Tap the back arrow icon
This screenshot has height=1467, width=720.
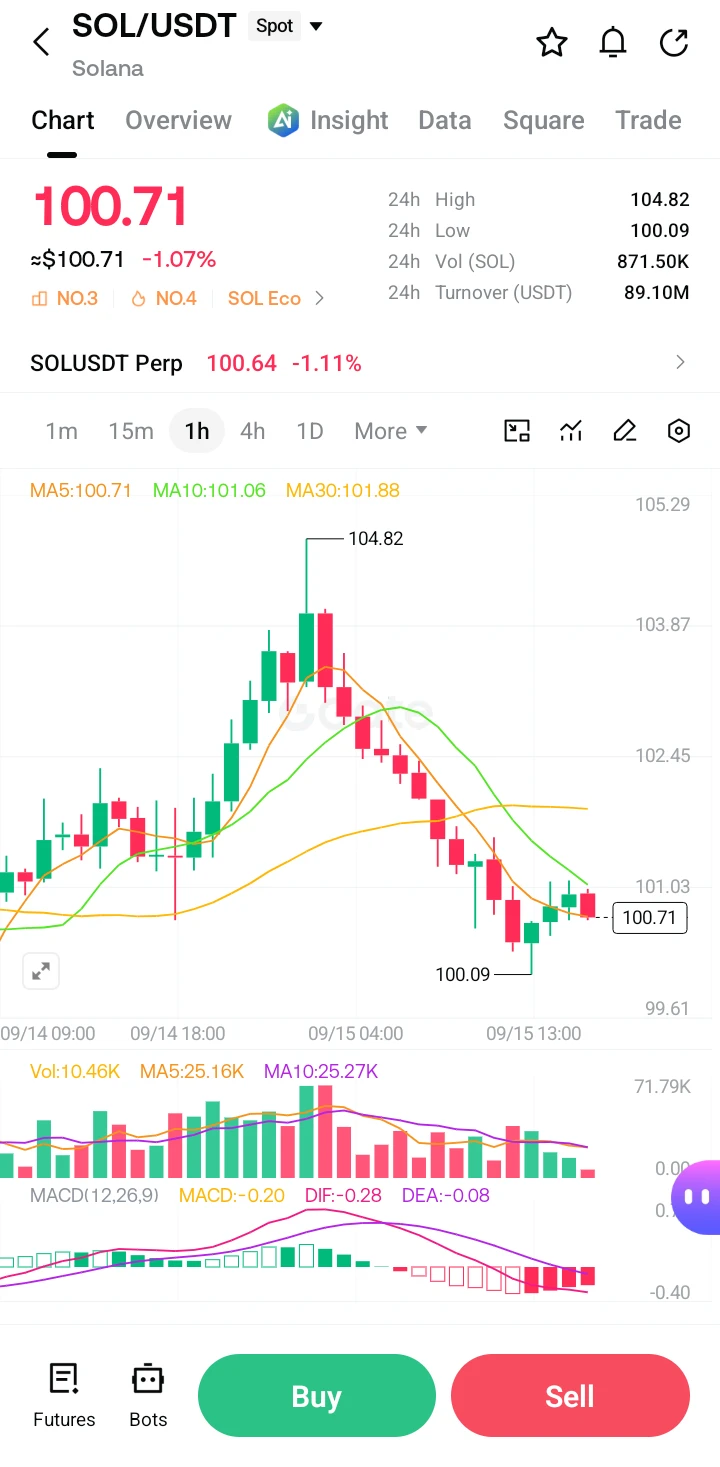41,42
